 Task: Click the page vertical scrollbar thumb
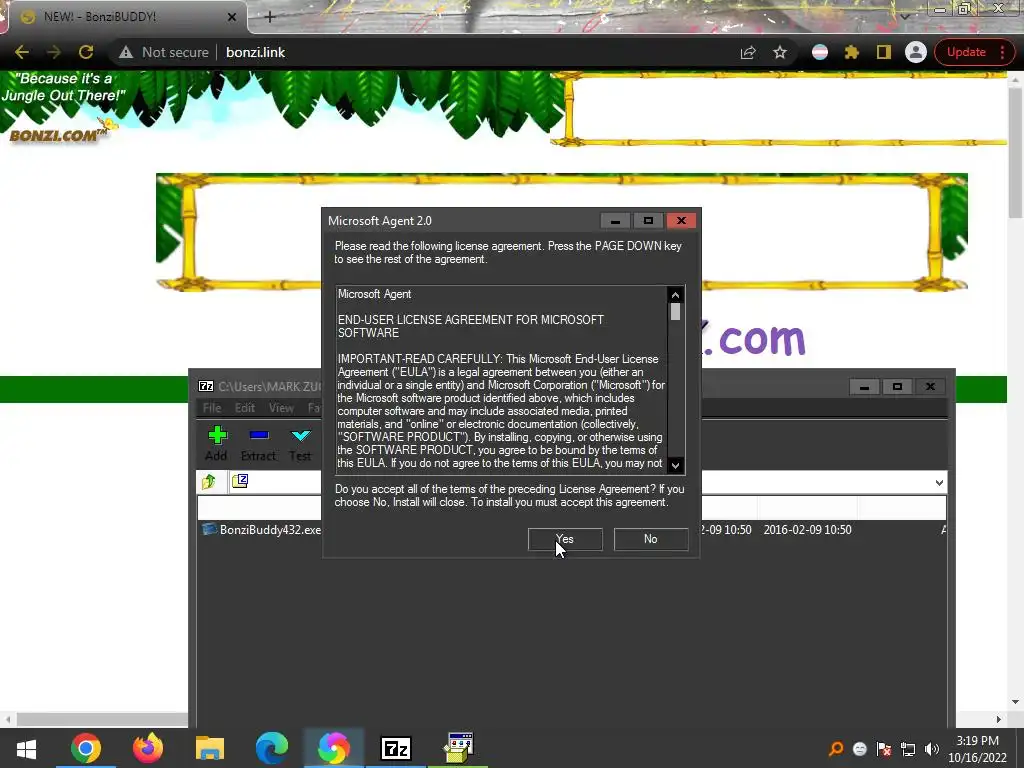[x=1015, y=152]
